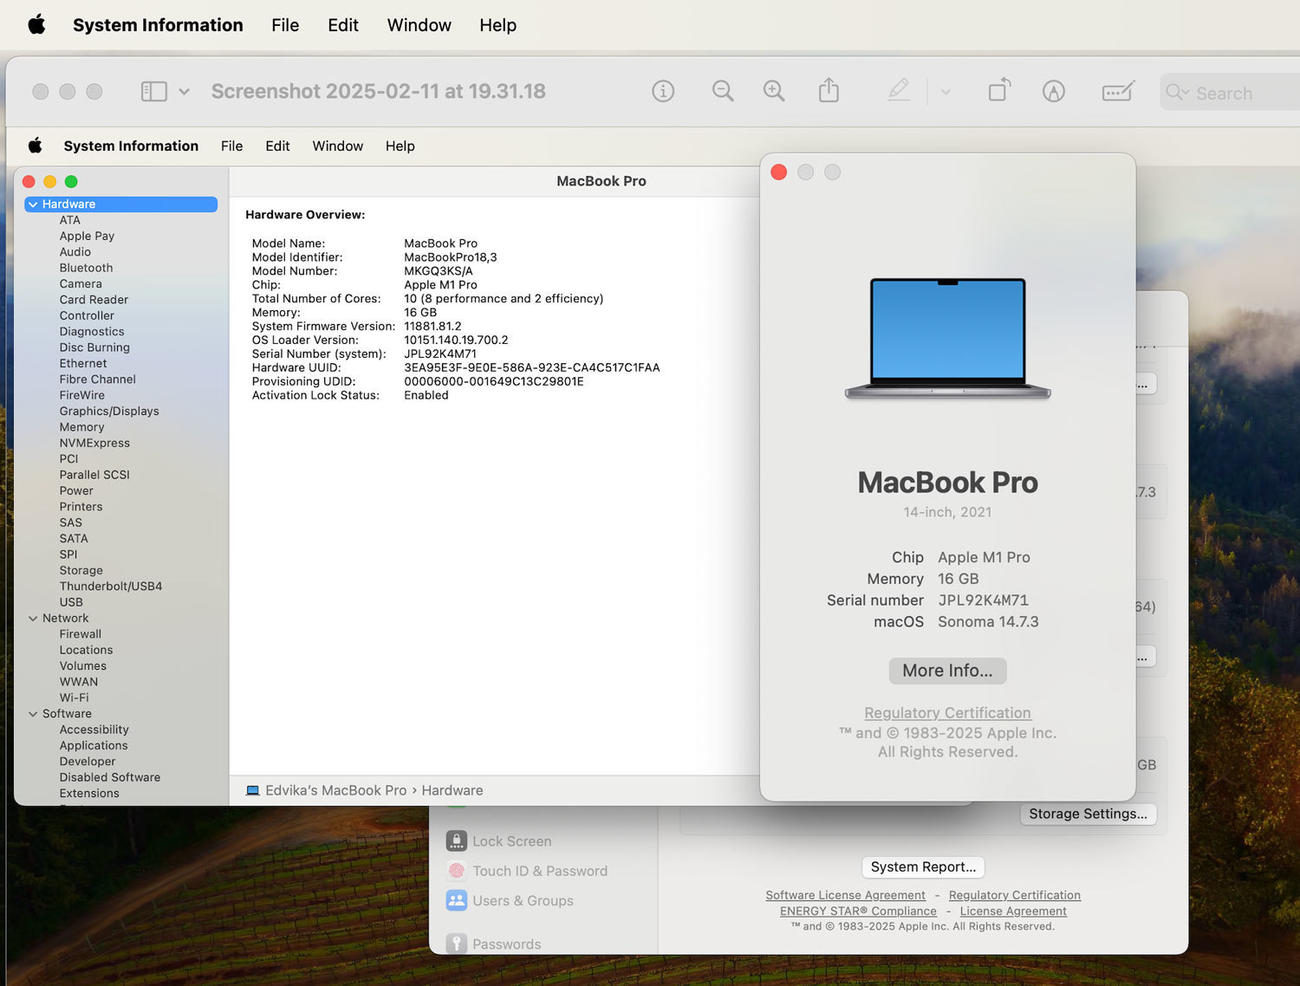The image size is (1300, 986).
Task: Open Window menu in the topmost menu bar
Action: point(419,25)
